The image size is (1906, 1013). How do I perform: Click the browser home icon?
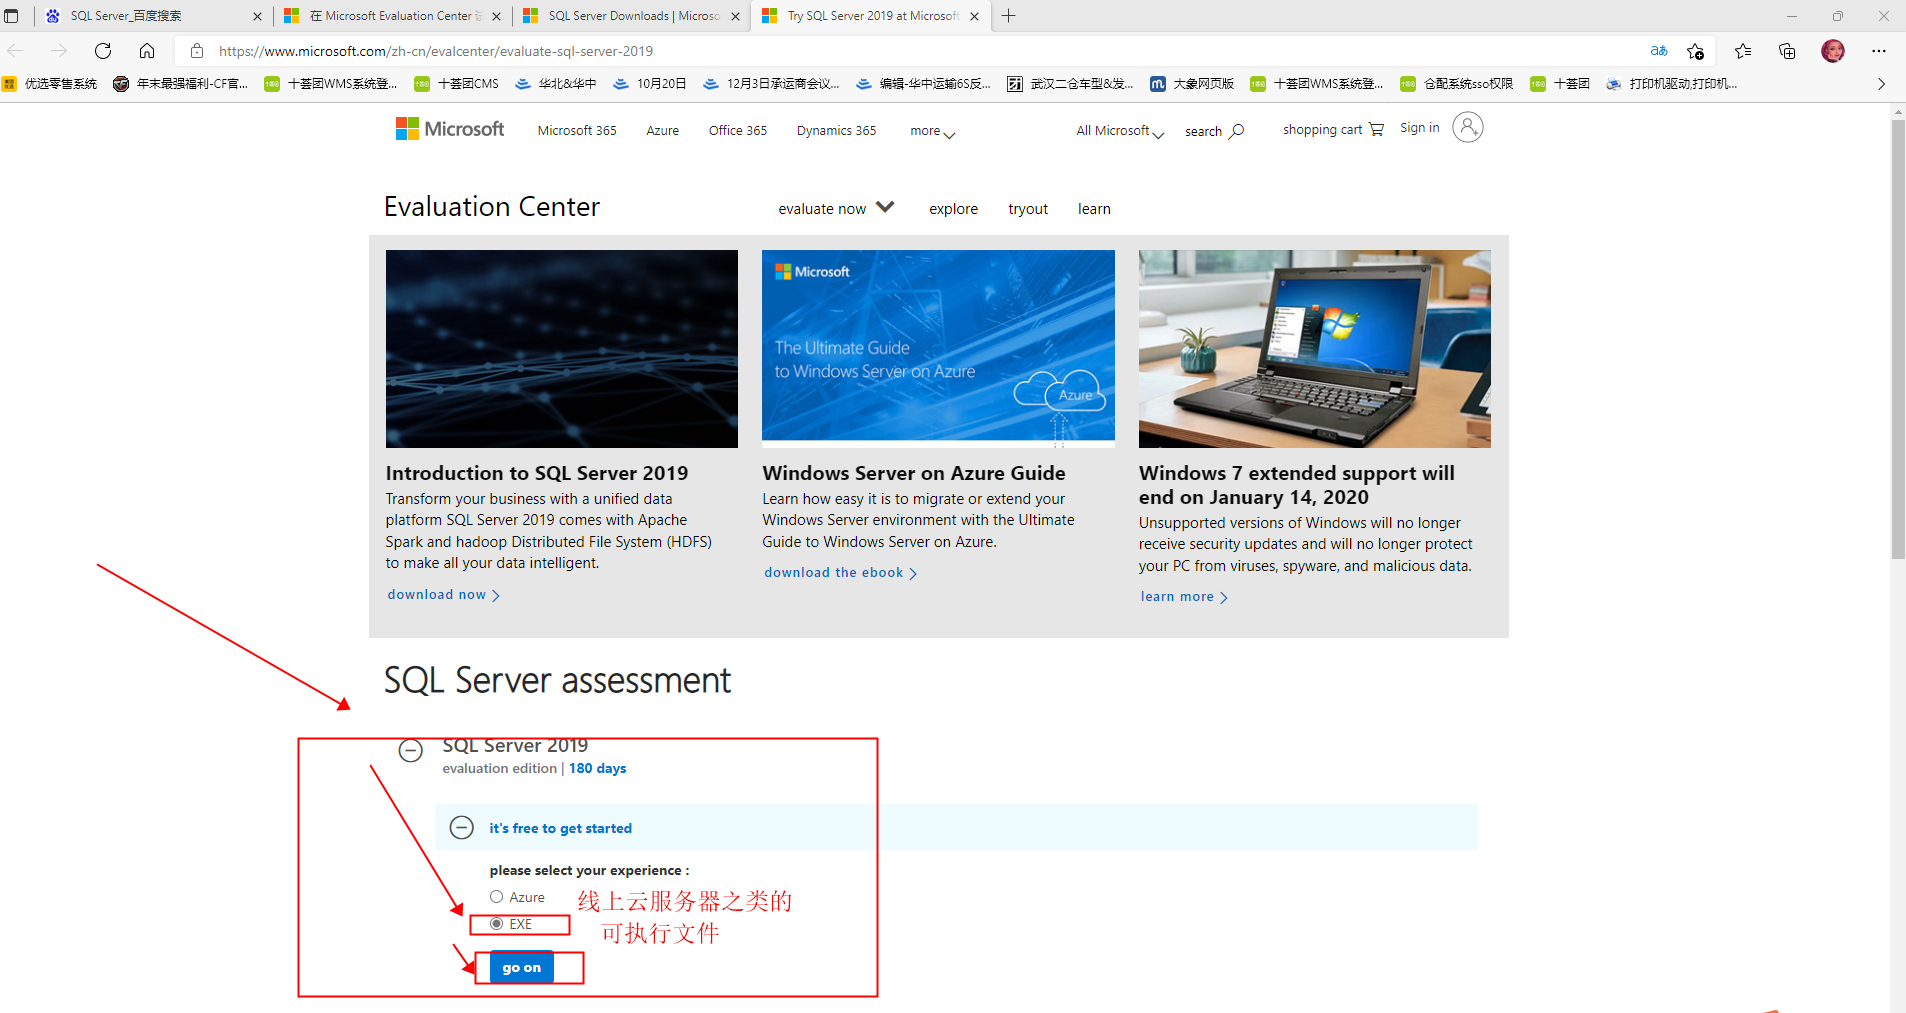148,51
